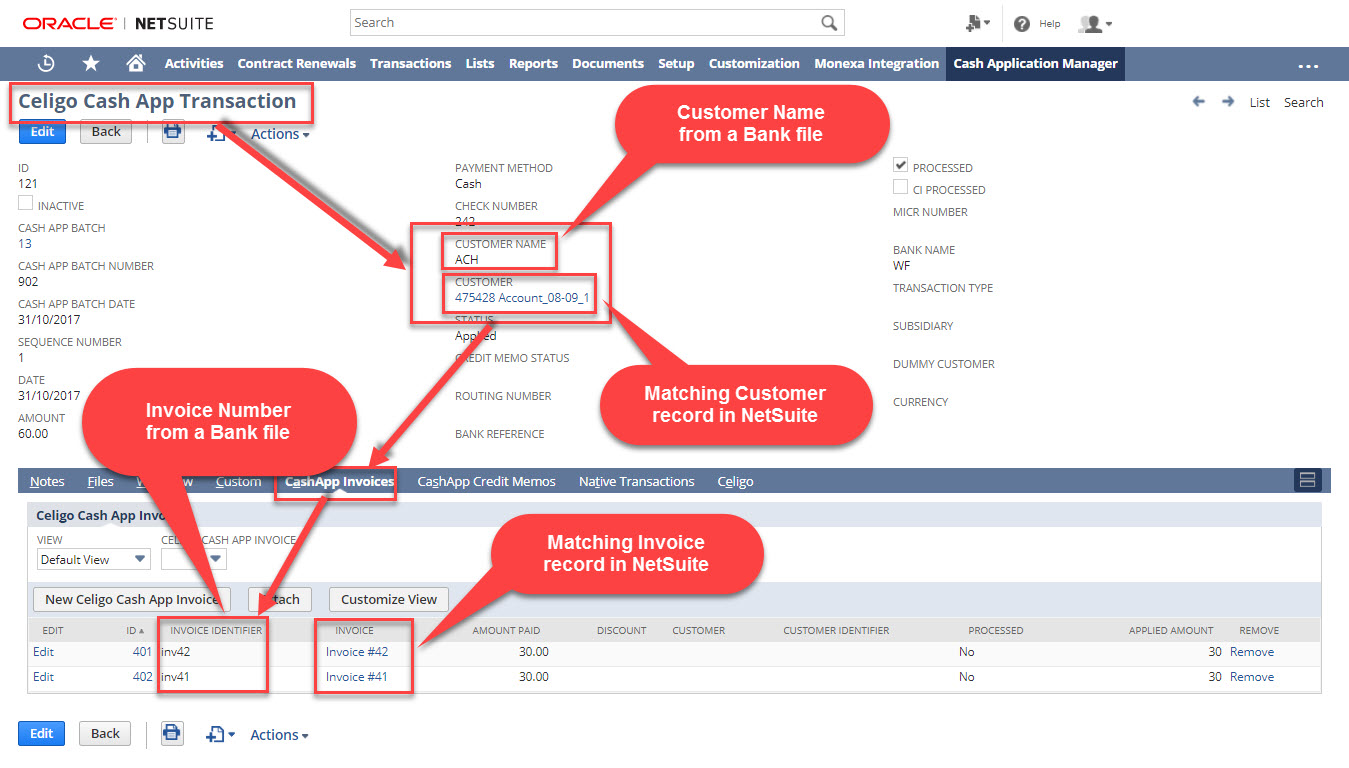
Task: Open the Documents menu
Action: click(x=608, y=63)
